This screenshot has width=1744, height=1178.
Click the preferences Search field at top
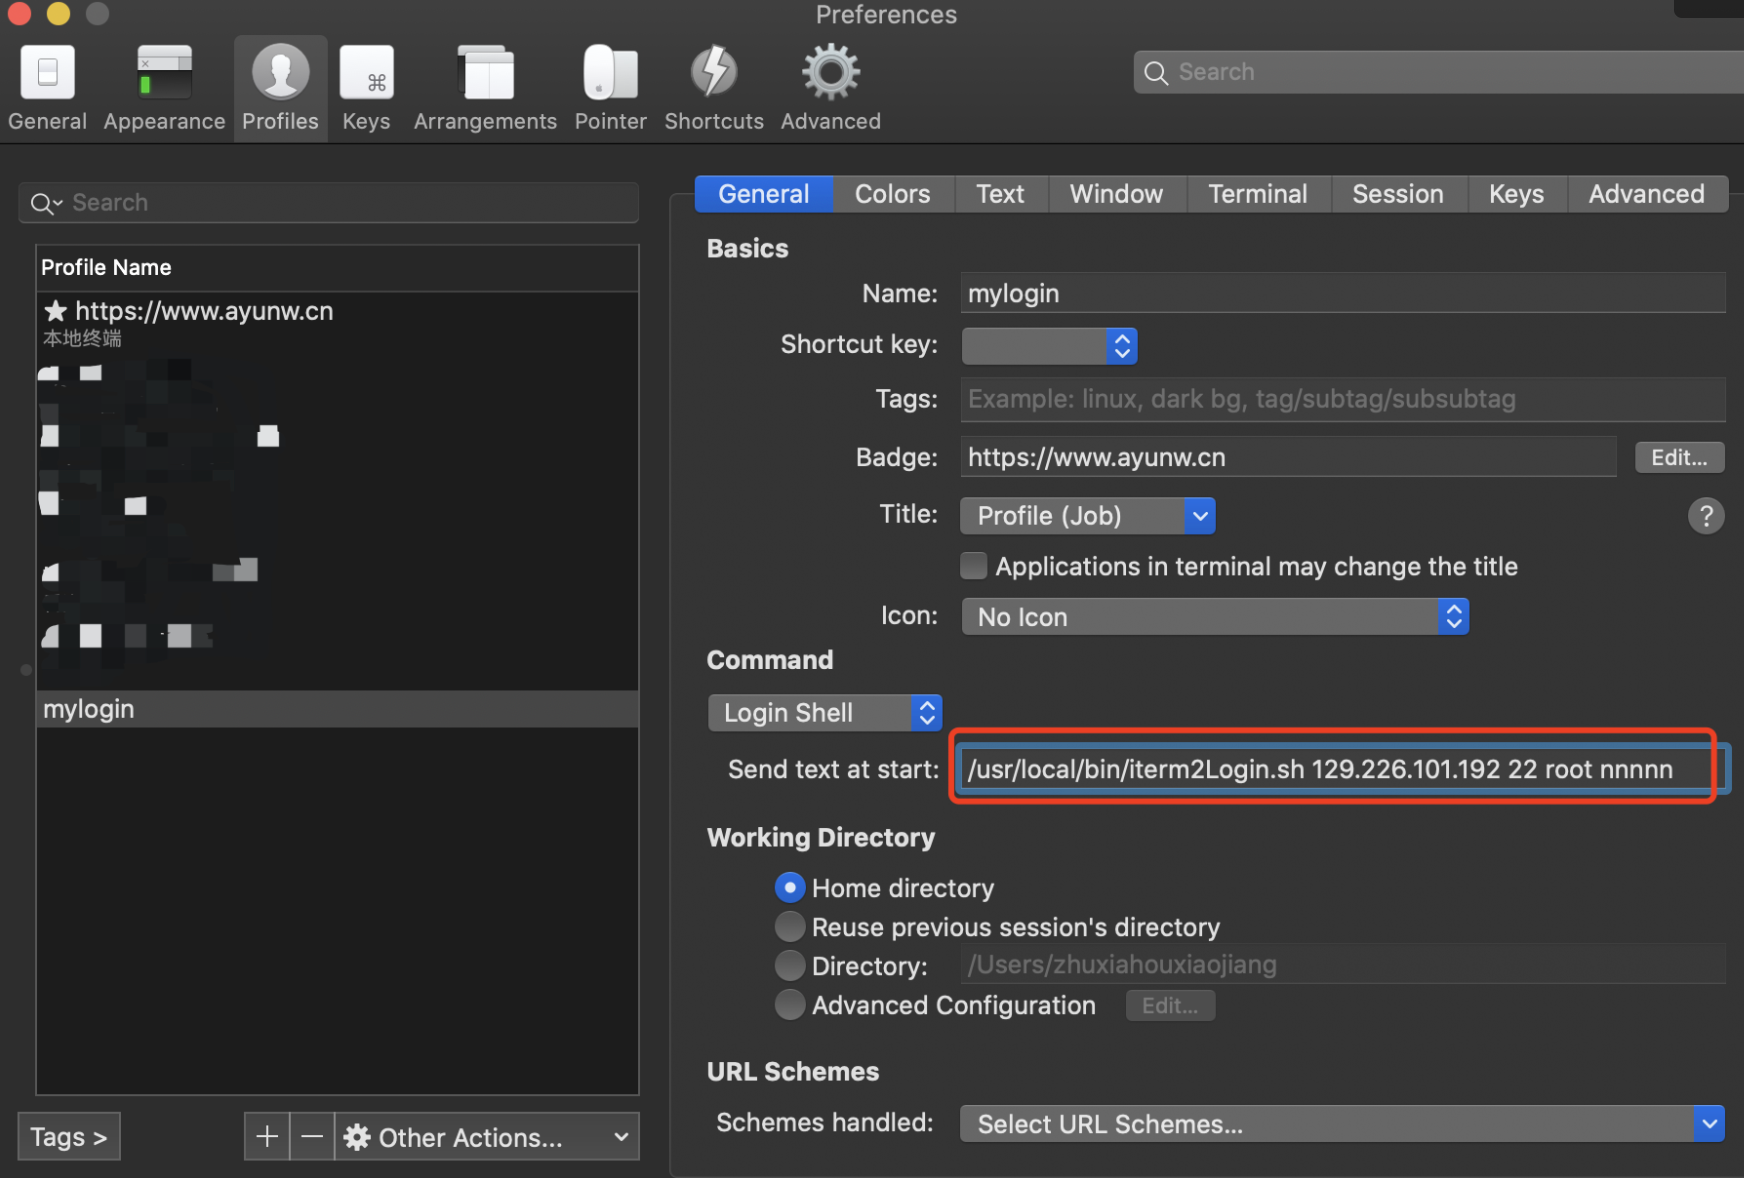pyautogui.click(x=1440, y=72)
